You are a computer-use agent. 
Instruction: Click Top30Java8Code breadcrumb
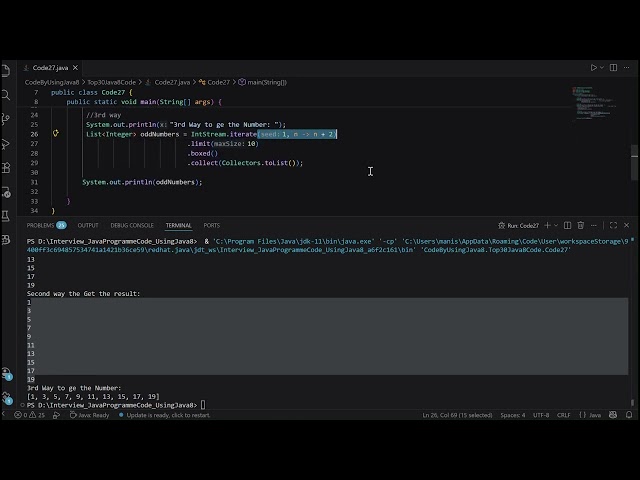coord(111,82)
